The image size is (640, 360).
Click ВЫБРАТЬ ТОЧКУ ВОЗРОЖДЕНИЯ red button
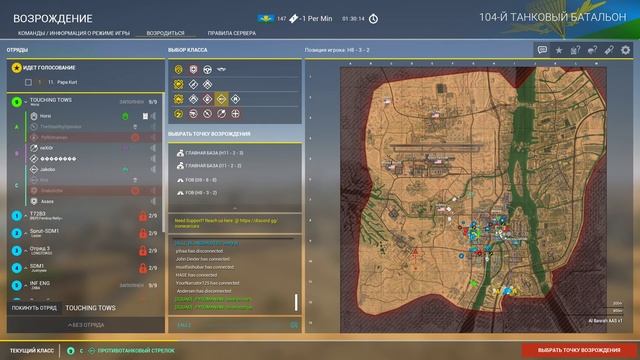pyautogui.click(x=579, y=350)
